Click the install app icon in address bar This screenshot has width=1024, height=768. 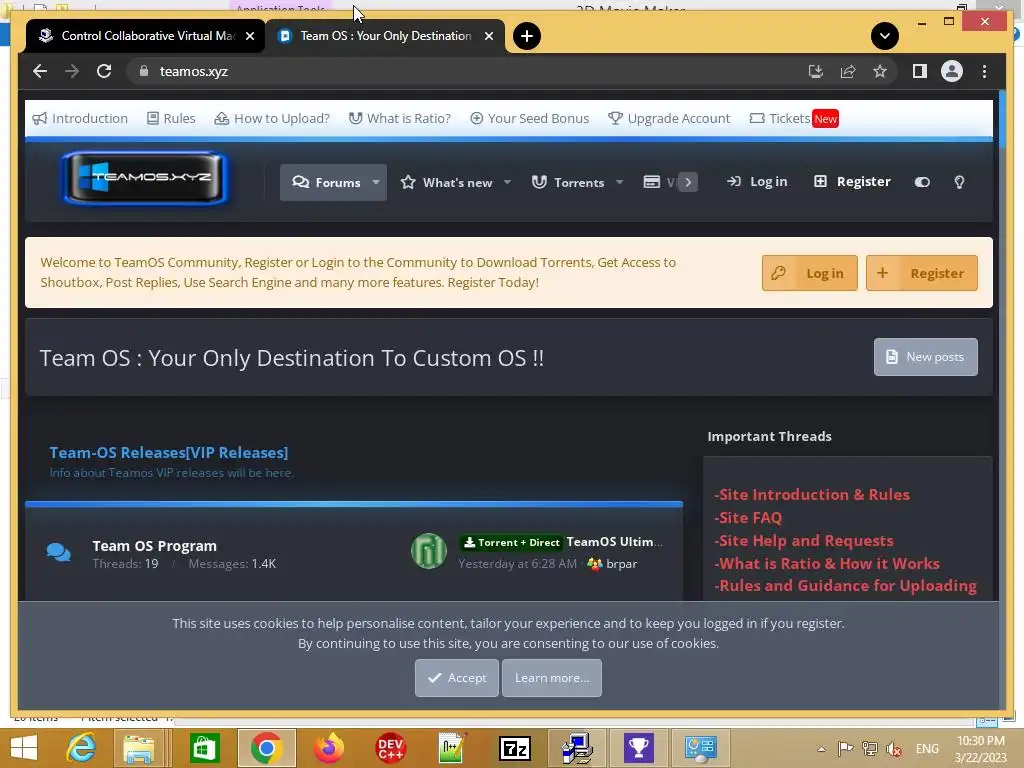(x=816, y=71)
